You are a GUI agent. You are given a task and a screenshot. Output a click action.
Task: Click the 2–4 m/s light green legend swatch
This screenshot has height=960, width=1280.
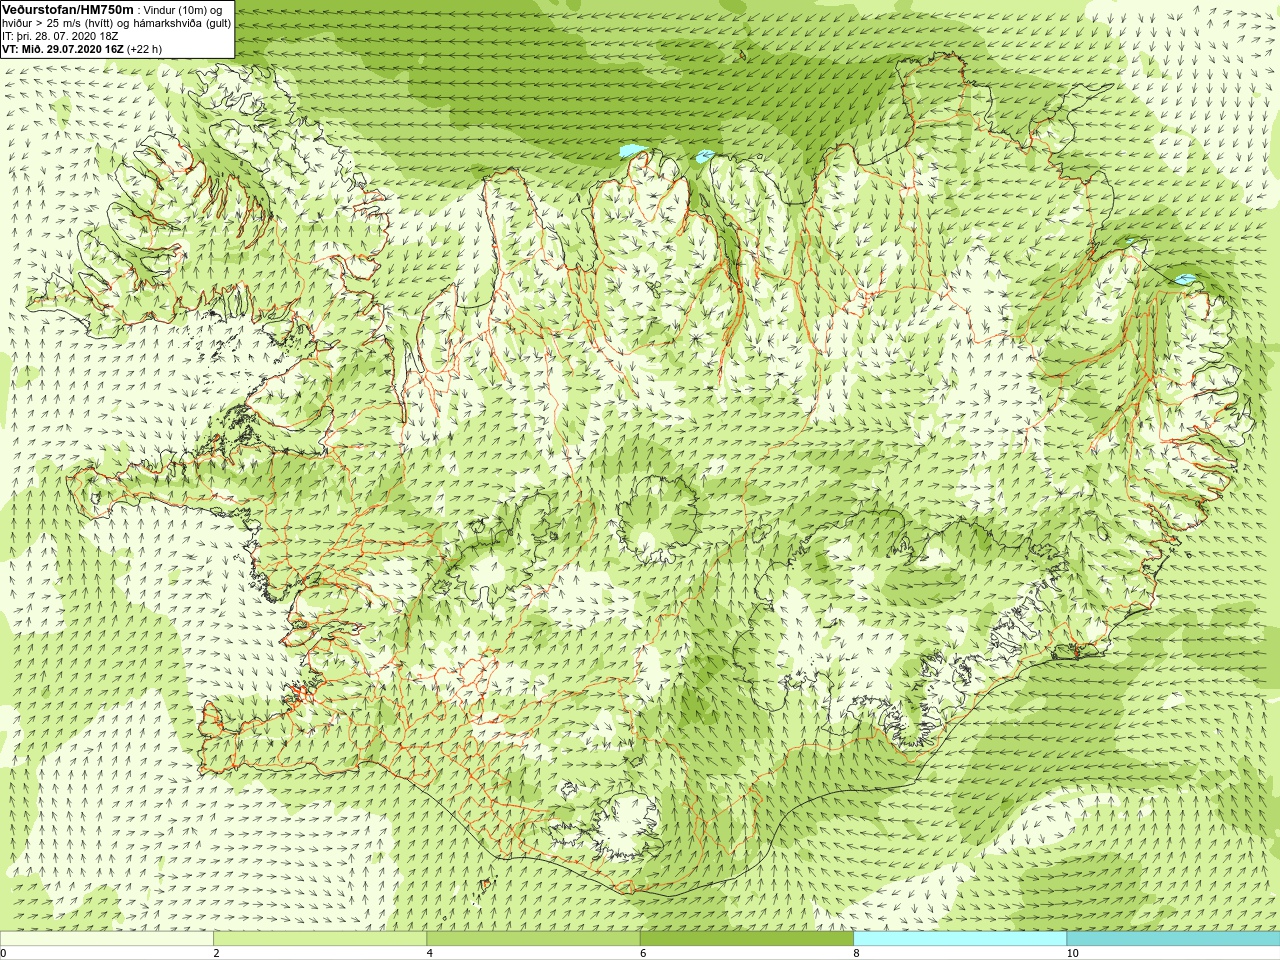pyautogui.click(x=320, y=939)
